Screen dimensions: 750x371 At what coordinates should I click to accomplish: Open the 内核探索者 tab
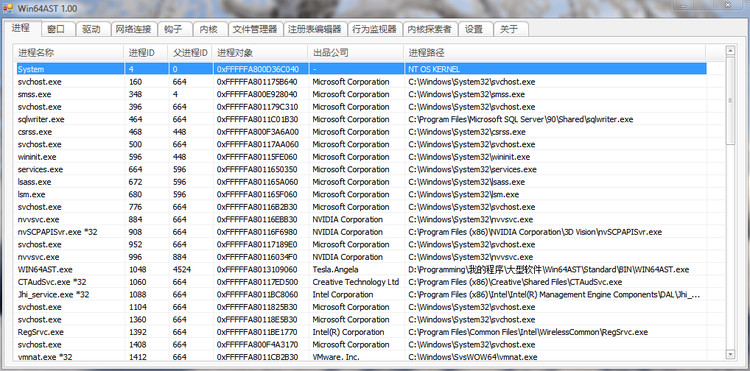(430, 29)
